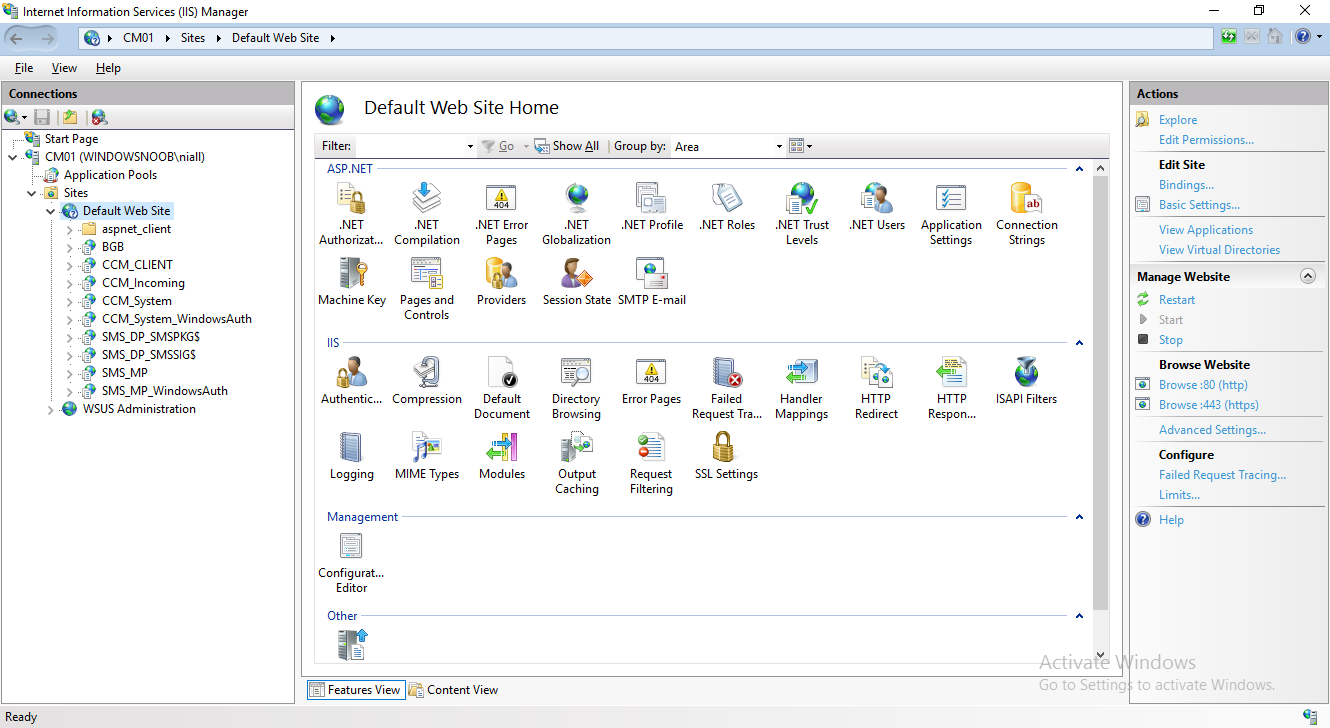Open Configuration Editor feature

351,562
